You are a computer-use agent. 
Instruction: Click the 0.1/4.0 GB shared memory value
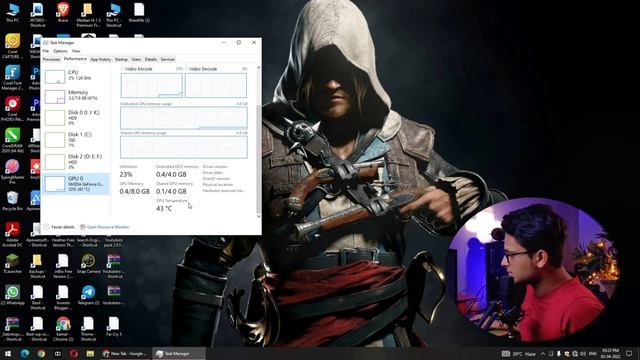171,191
